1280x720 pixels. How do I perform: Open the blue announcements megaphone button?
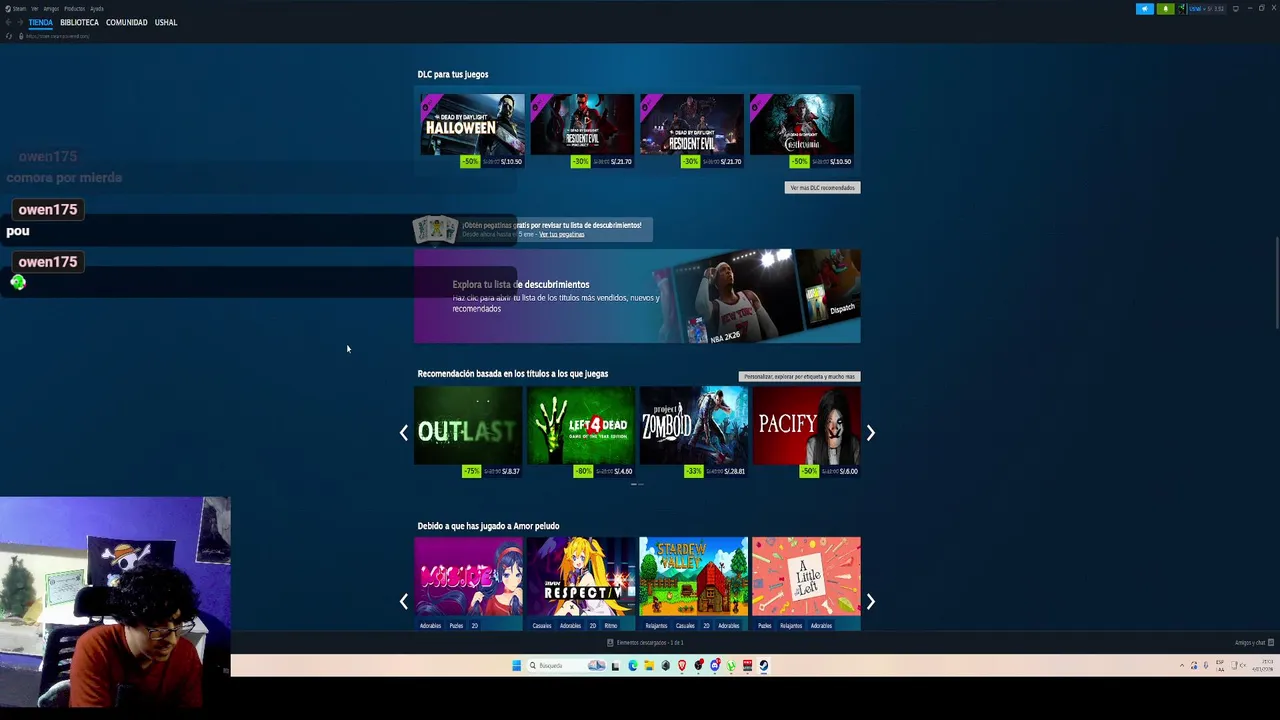tap(1145, 9)
